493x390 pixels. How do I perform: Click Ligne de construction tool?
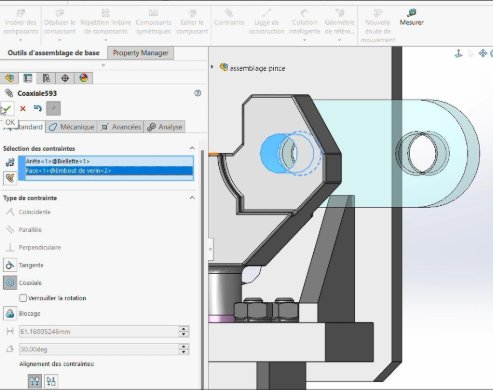coord(266,22)
